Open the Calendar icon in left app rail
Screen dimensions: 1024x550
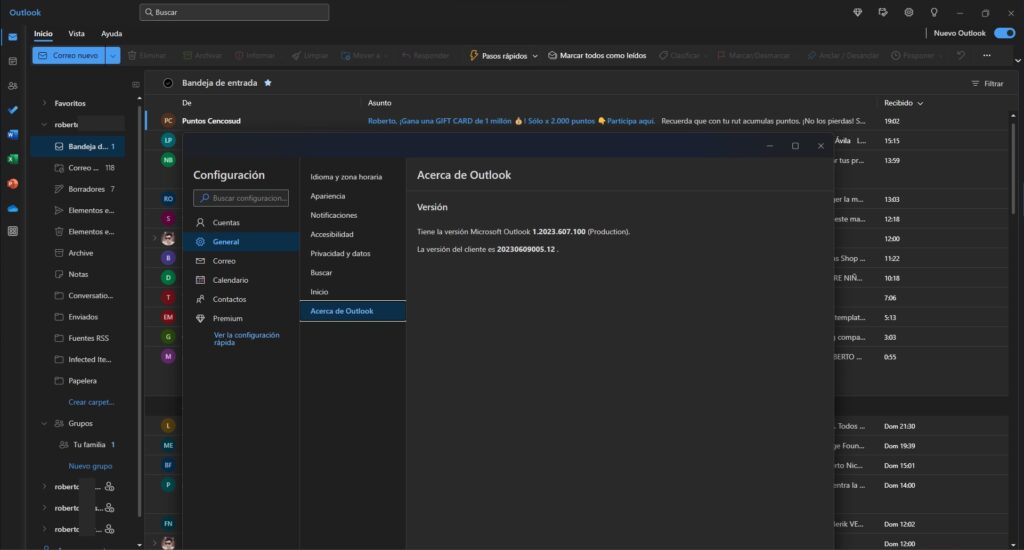12,61
